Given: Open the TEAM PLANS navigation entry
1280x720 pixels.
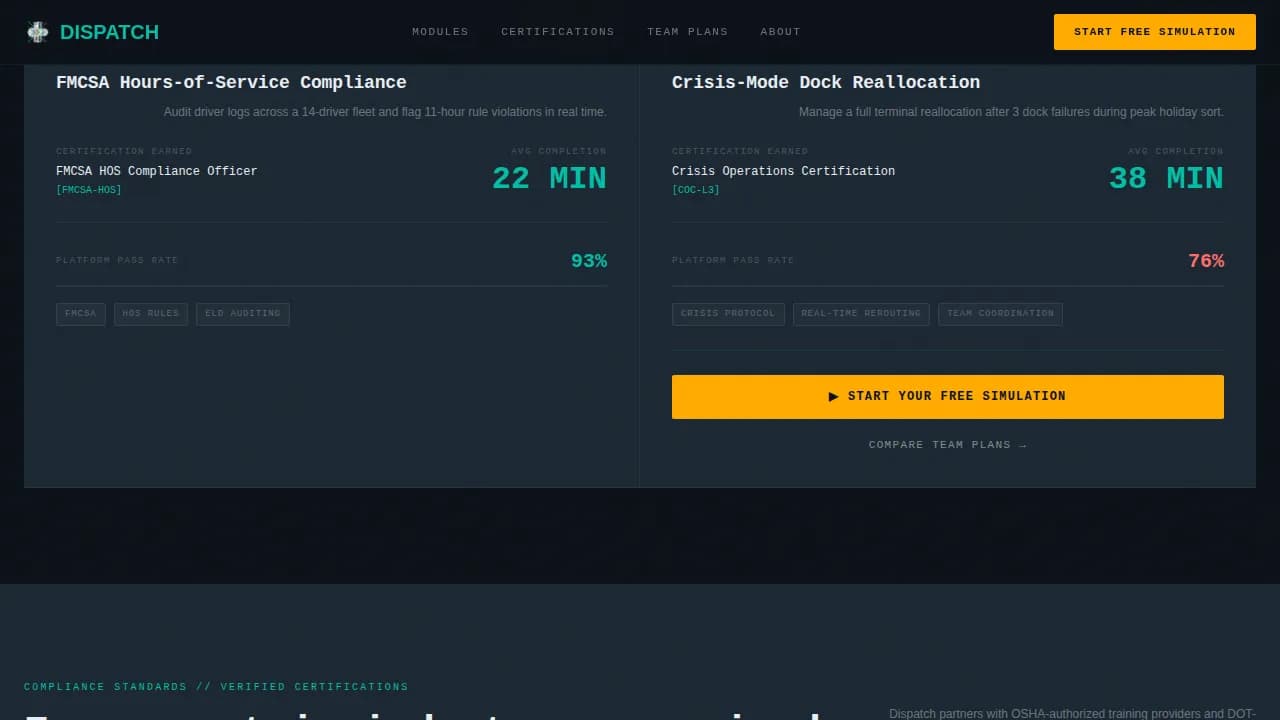Looking at the screenshot, I should coord(687,31).
